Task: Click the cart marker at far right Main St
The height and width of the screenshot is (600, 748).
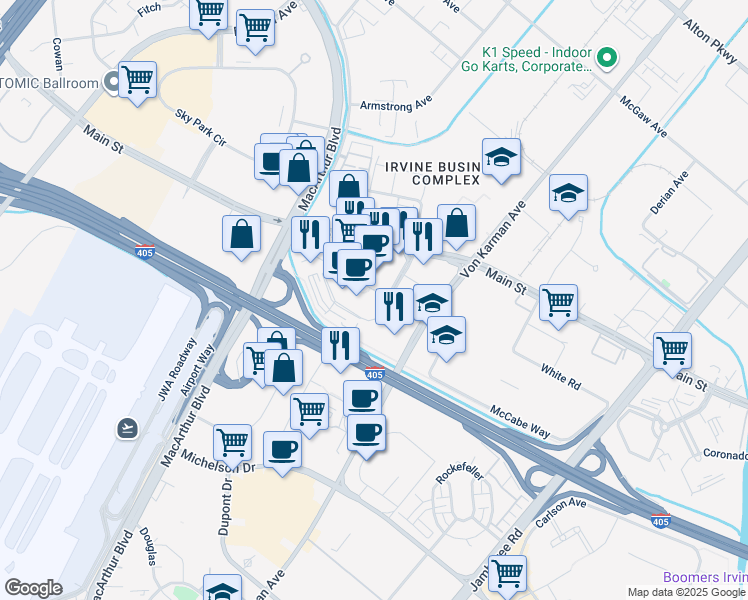Action: click(672, 353)
